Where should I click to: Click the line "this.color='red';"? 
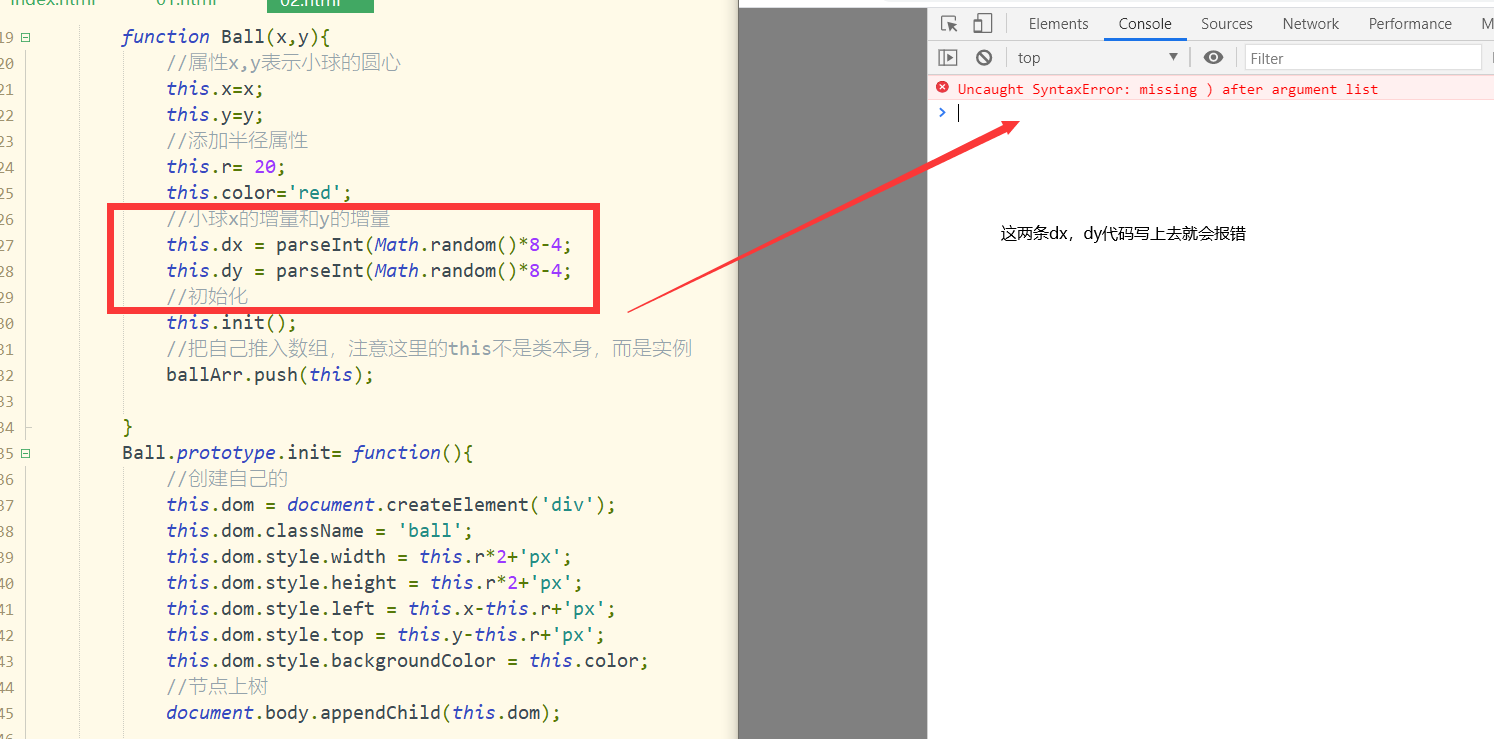tap(259, 193)
